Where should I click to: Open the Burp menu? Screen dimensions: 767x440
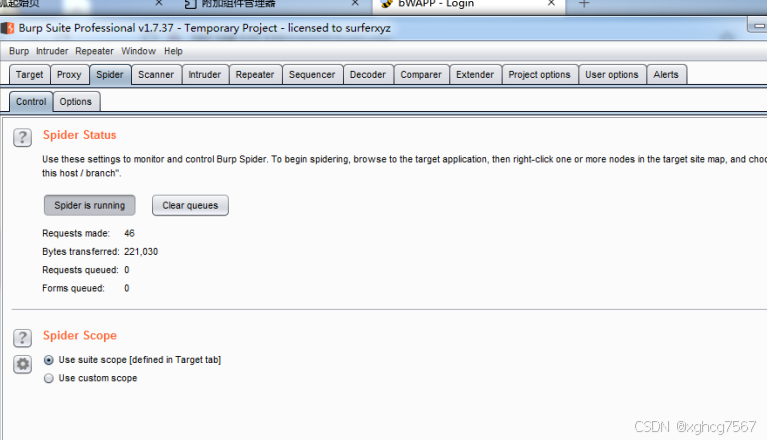click(19, 51)
